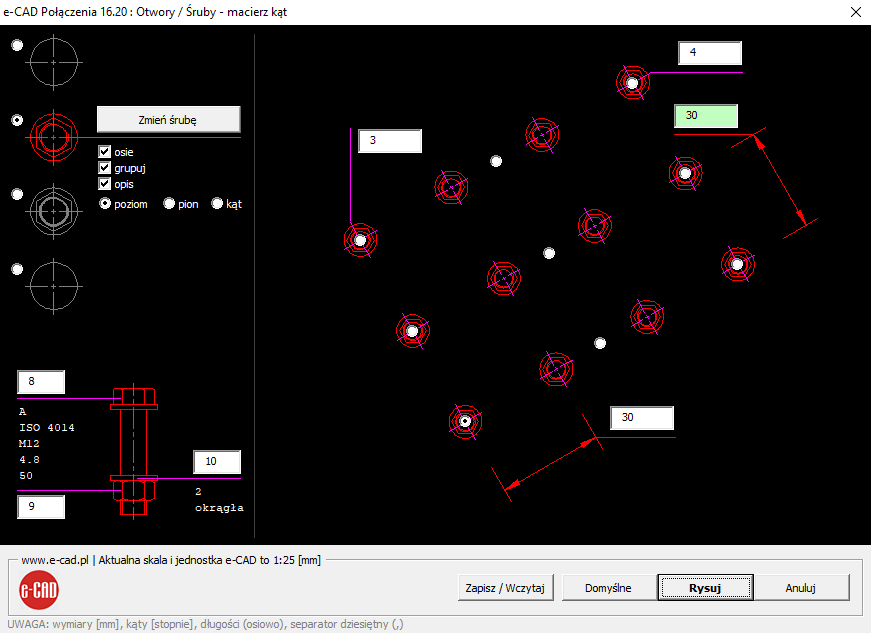Select the 'kąt' radio option
The width and height of the screenshot is (871, 633).
(x=217, y=204)
